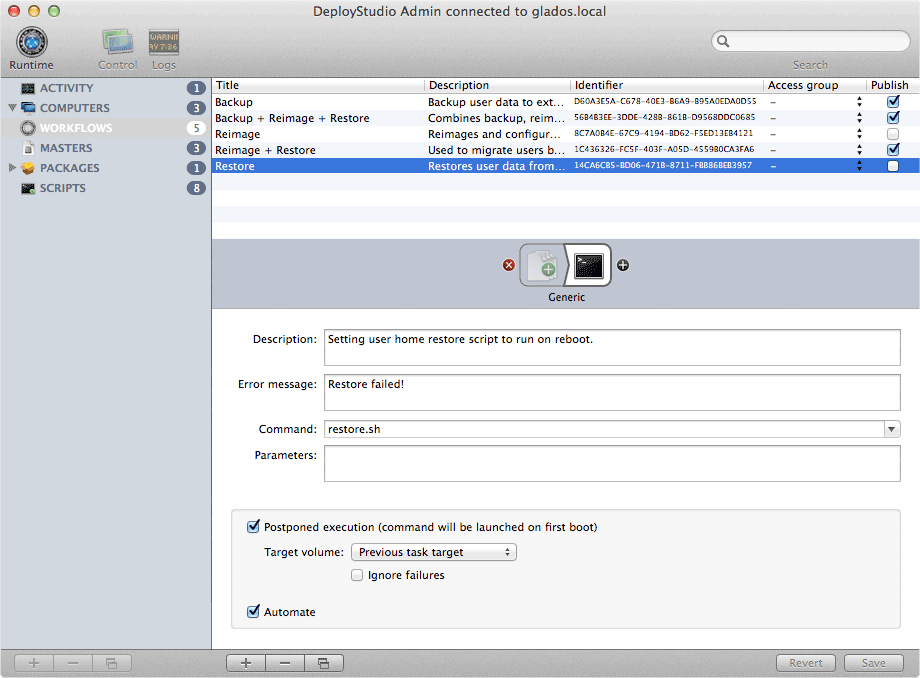Image resolution: width=920 pixels, height=678 pixels.
Task: Click the Runtime toolbar icon
Action: click(x=32, y=44)
